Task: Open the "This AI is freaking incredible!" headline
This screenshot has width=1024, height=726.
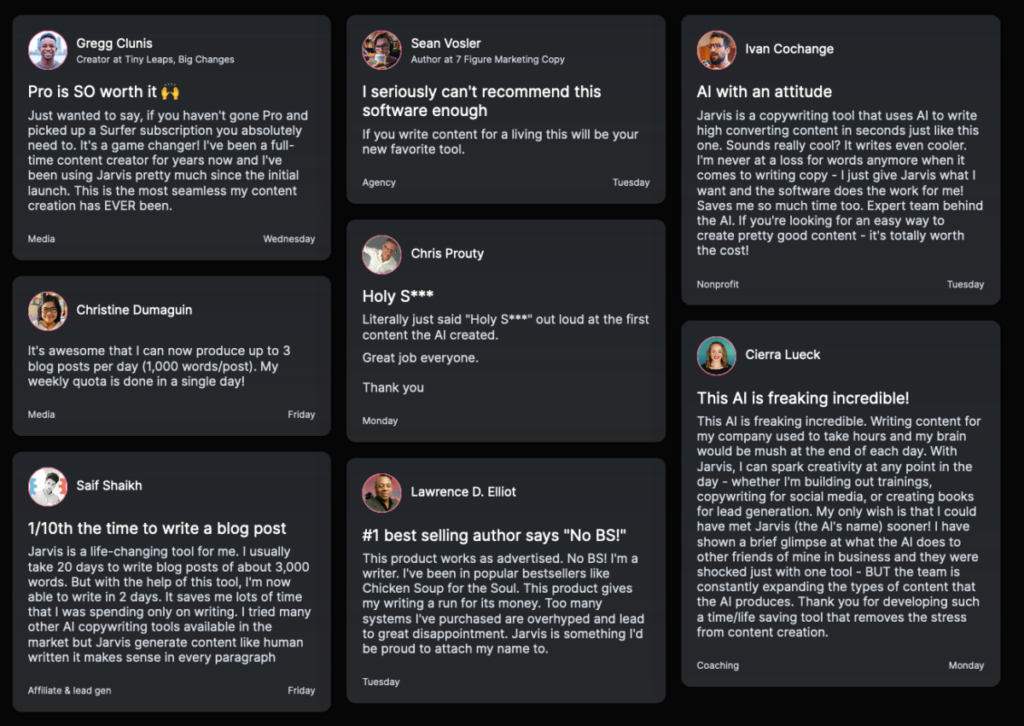Action: coord(803,398)
